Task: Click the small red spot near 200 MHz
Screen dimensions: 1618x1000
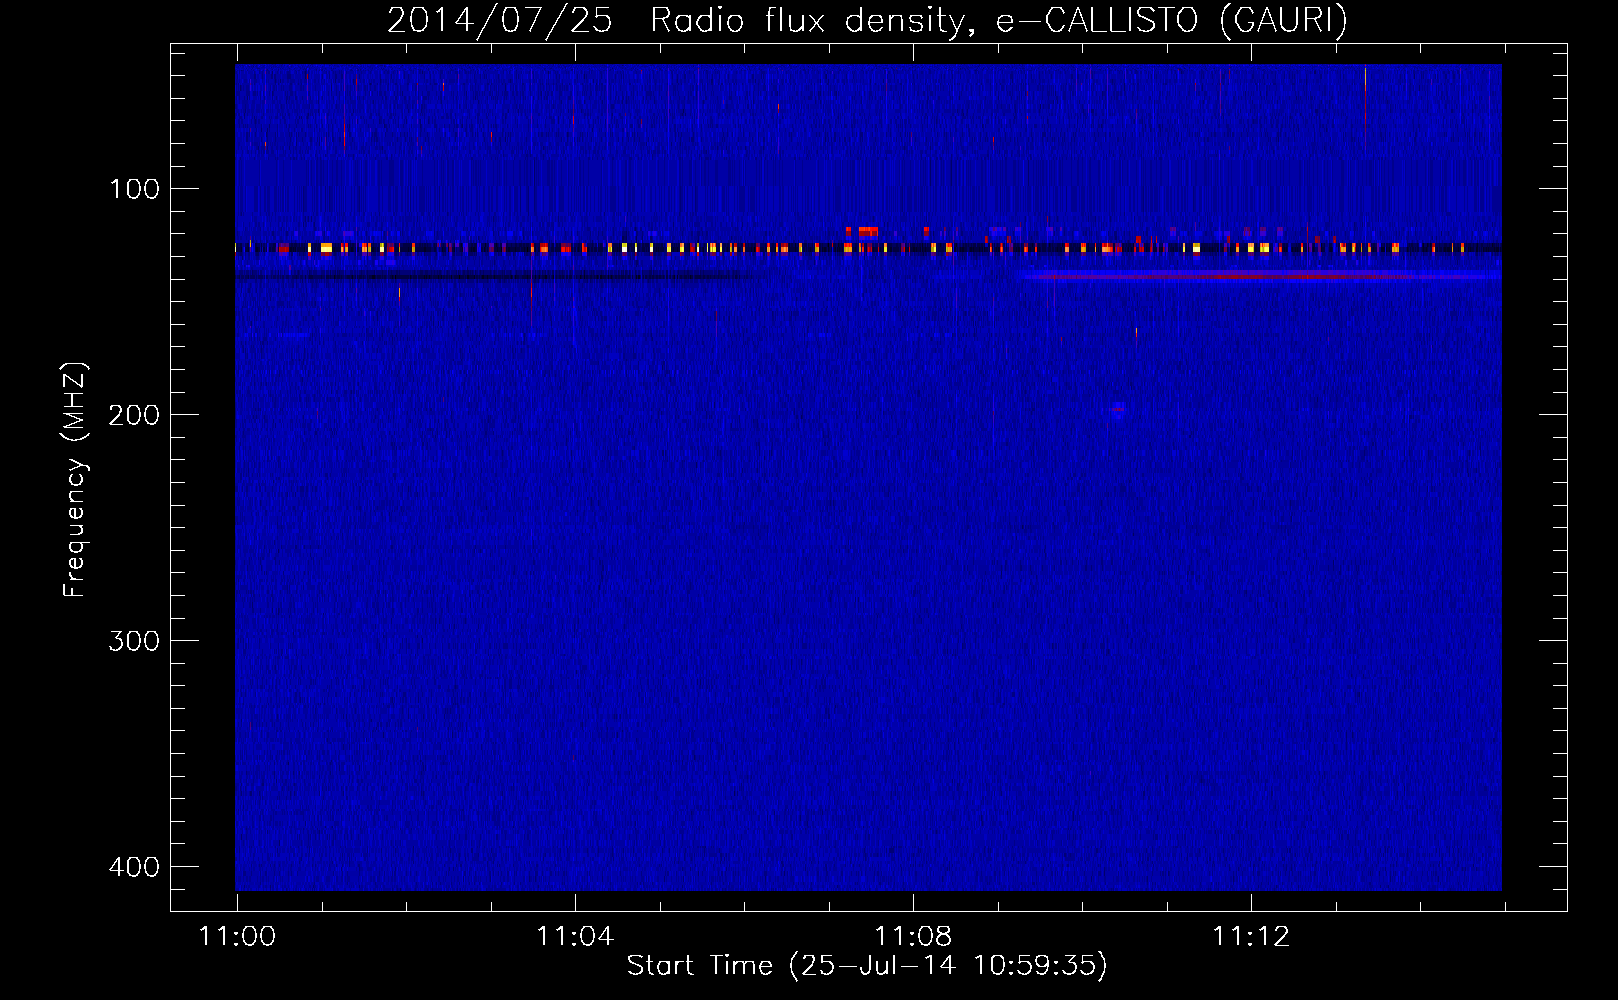Action: pyautogui.click(x=1117, y=408)
